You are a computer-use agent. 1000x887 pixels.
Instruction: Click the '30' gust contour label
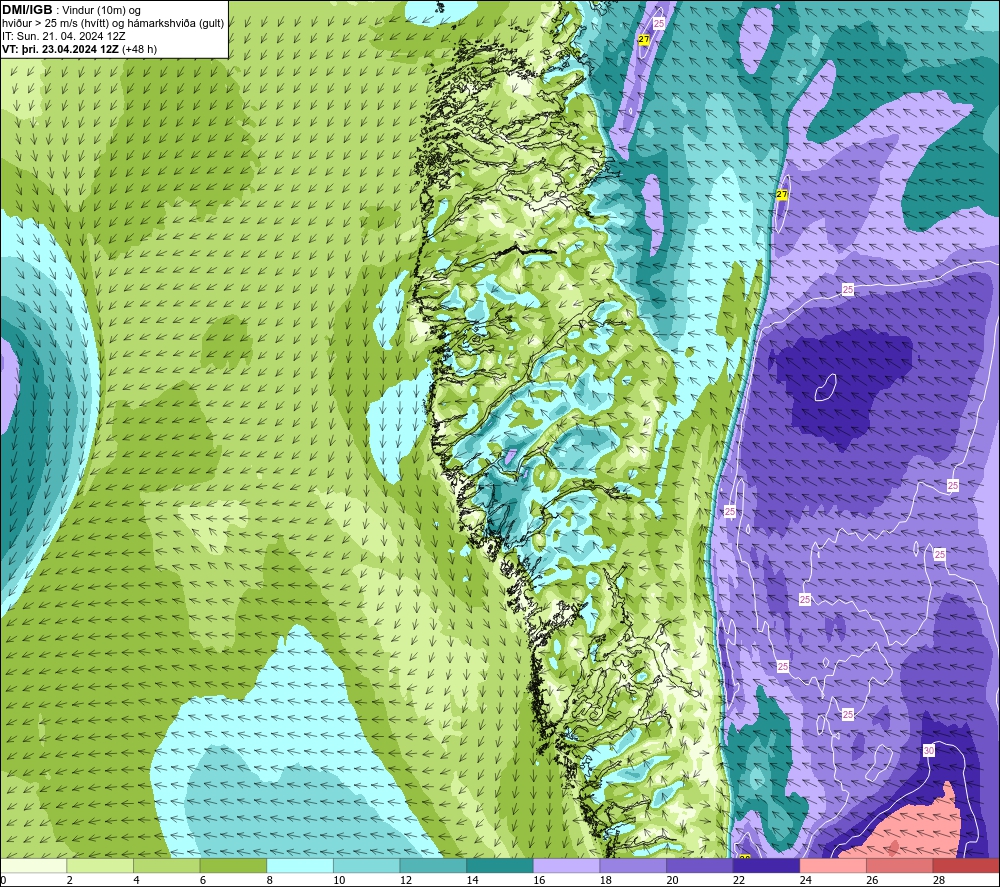click(x=929, y=751)
